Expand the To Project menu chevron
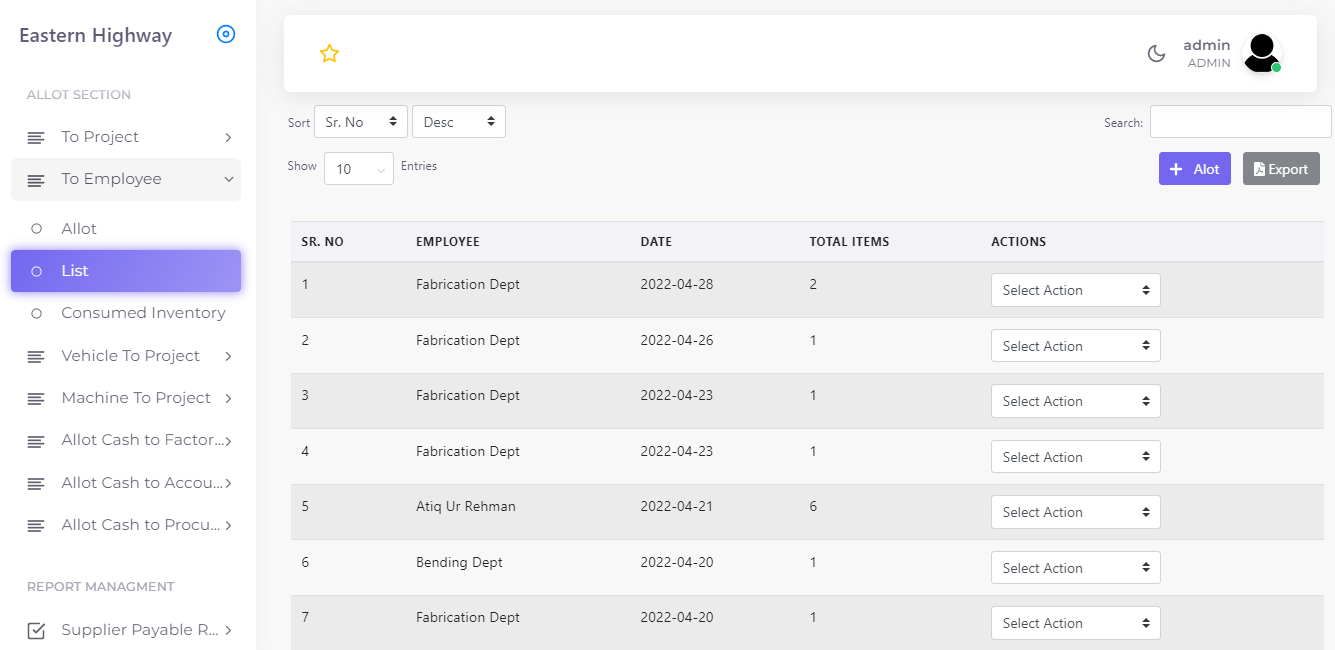1335x650 pixels. coord(228,137)
